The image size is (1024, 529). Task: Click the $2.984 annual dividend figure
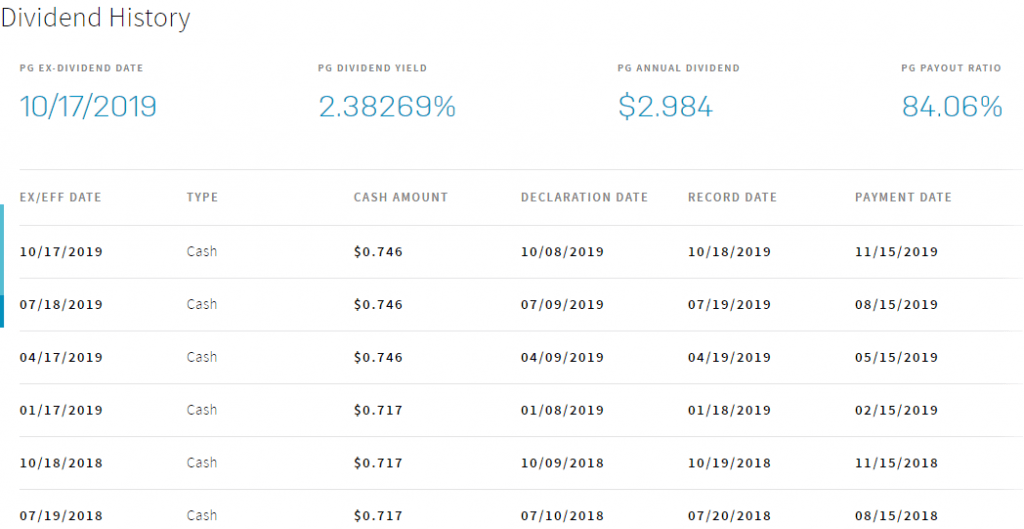(665, 107)
